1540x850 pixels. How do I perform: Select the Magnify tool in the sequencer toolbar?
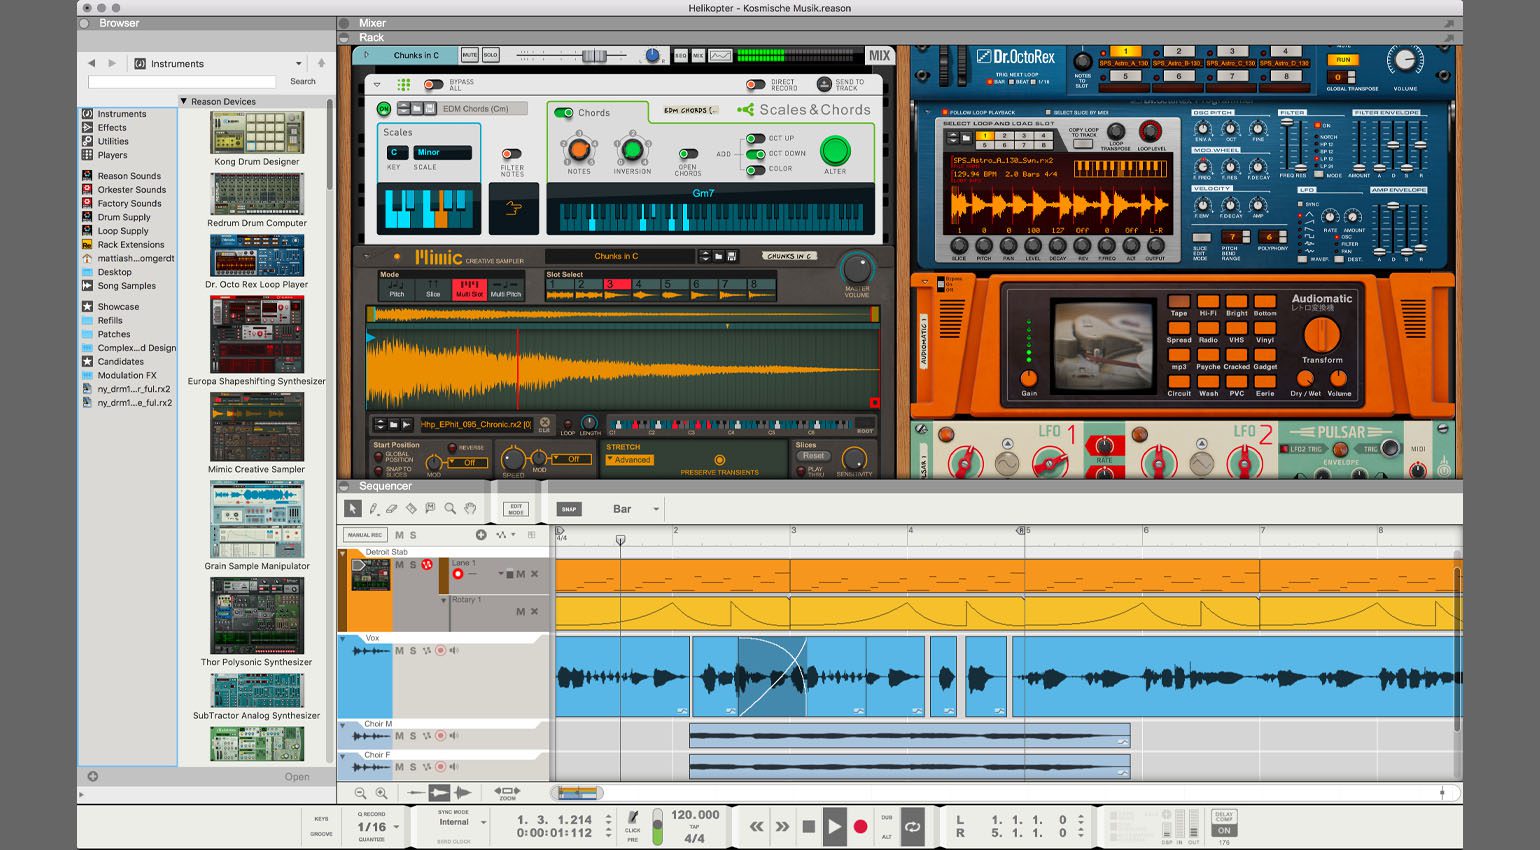coord(450,509)
